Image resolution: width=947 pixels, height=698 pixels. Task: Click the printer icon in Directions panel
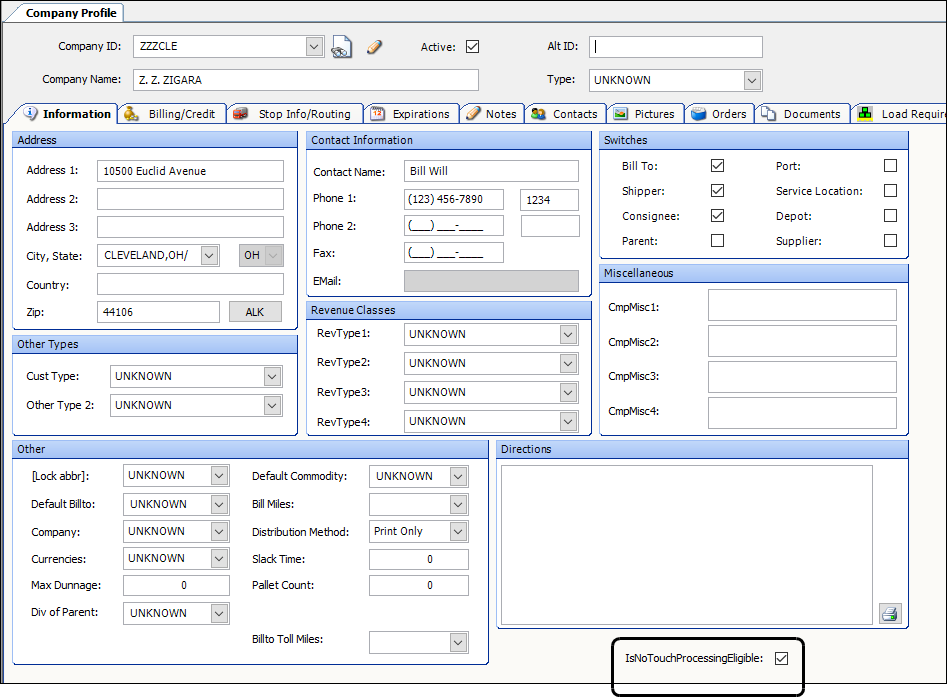(x=889, y=613)
